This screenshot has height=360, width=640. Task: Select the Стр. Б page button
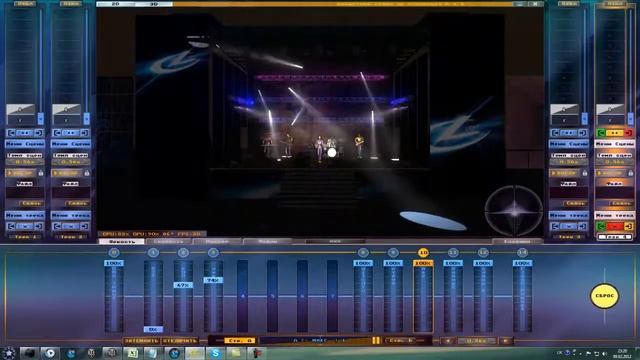point(401,340)
